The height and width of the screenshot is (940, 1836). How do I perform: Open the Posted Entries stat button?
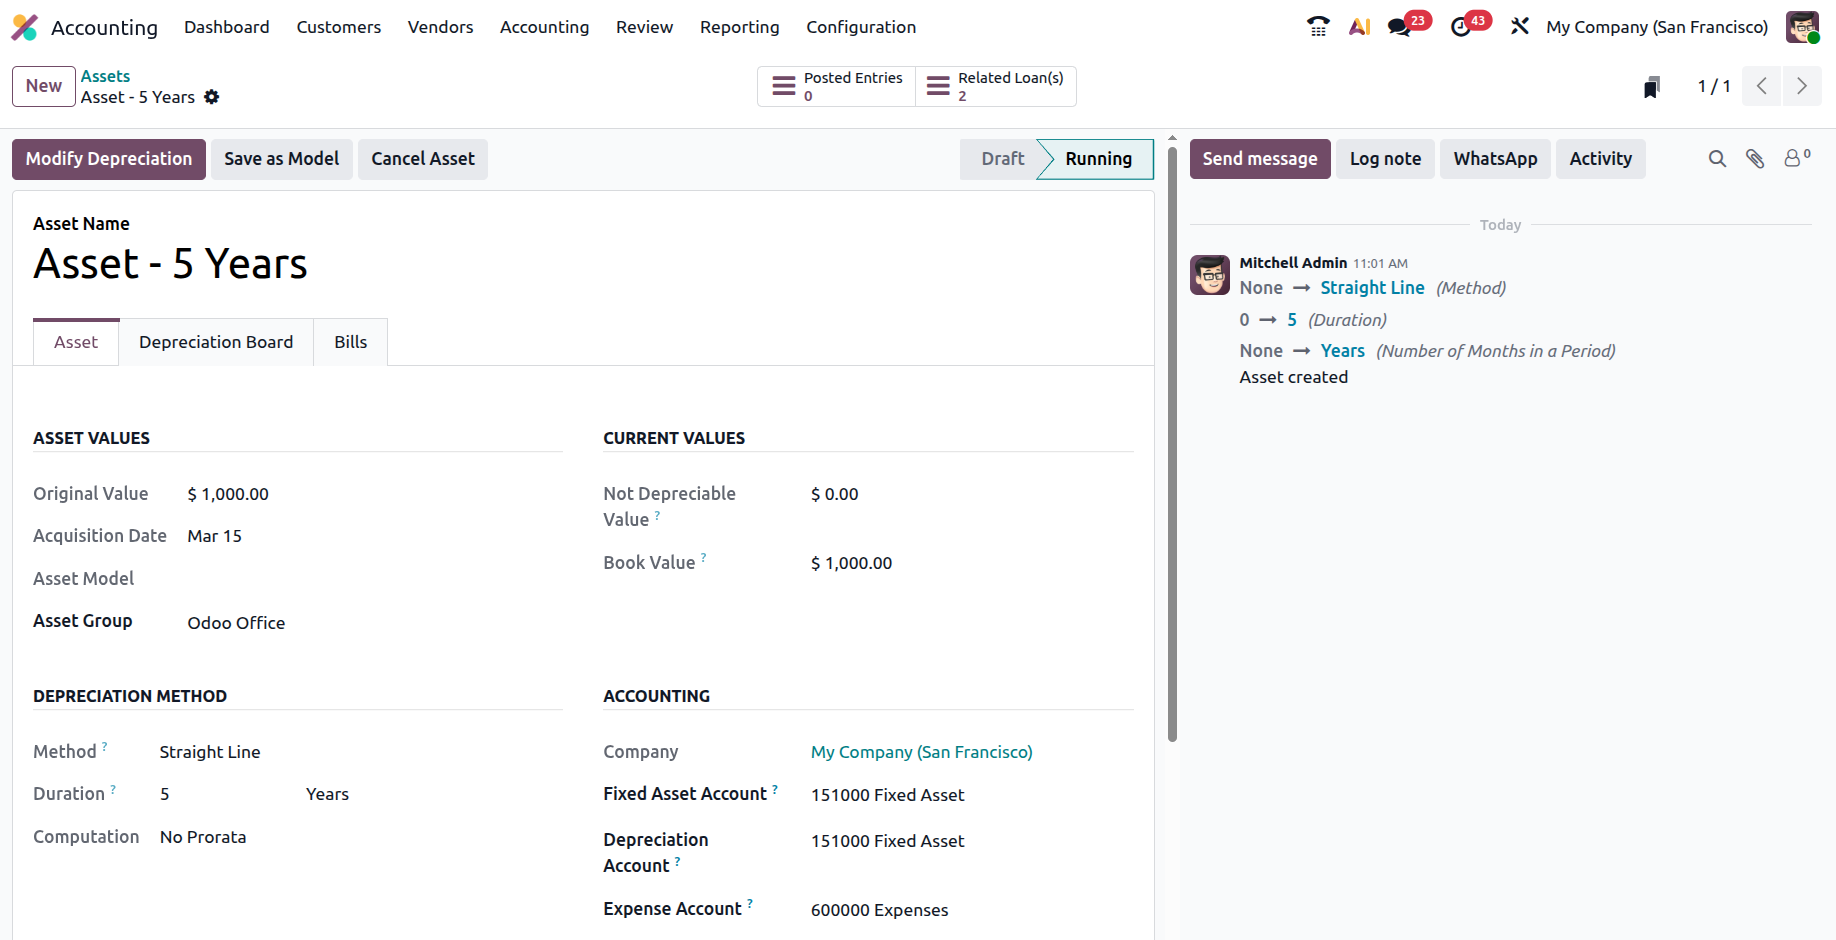tap(837, 86)
